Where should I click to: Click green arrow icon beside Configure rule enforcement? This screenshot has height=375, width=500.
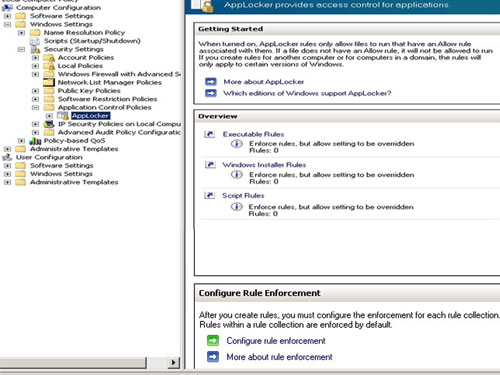pos(213,341)
